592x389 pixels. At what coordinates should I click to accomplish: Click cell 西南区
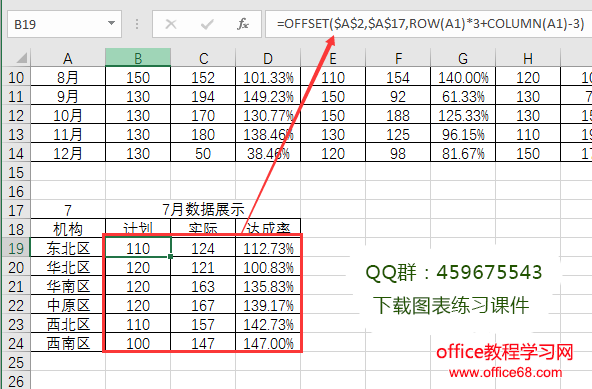tap(68, 343)
